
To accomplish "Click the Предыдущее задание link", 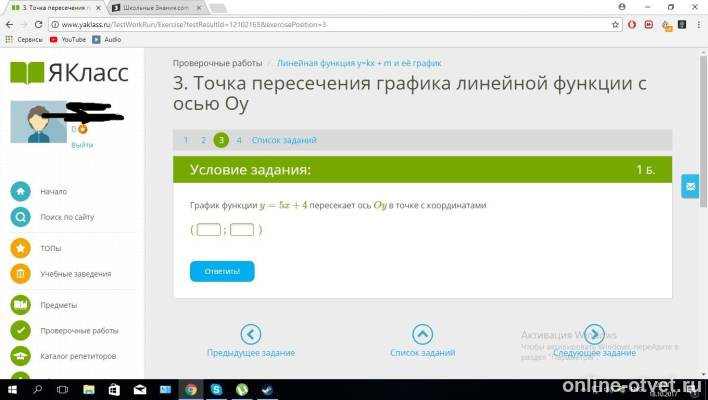I will click(x=251, y=353).
